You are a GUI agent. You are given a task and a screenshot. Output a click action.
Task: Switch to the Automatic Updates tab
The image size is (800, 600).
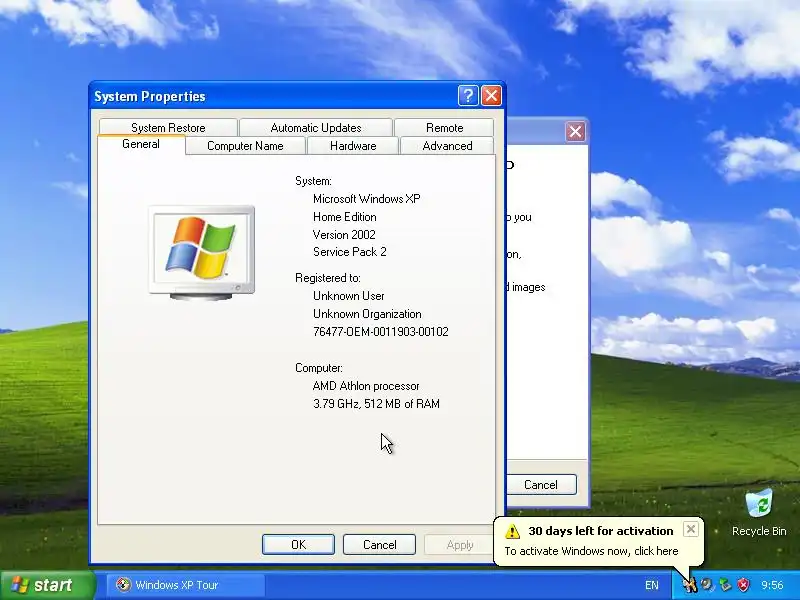(x=316, y=128)
